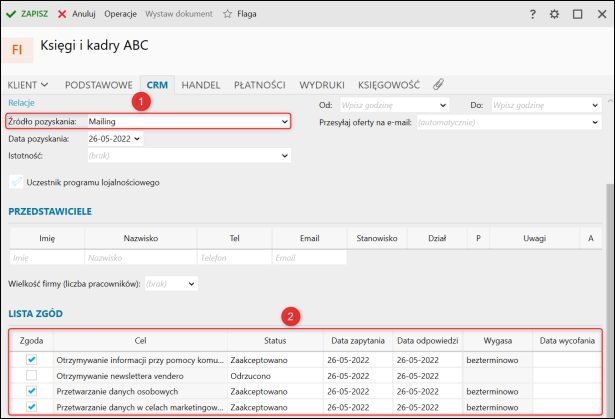Open help via the question mark icon

point(532,14)
